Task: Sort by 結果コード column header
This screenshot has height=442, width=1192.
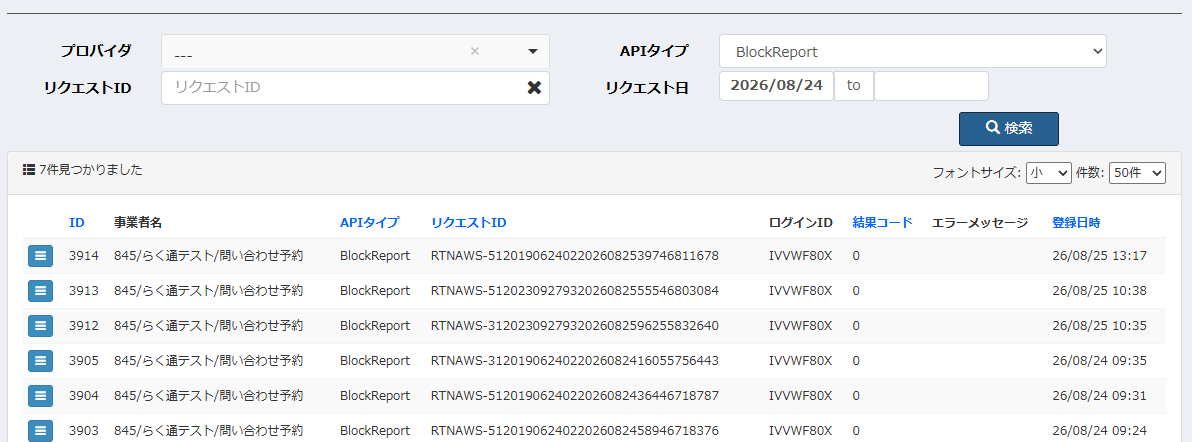Action: (882, 223)
